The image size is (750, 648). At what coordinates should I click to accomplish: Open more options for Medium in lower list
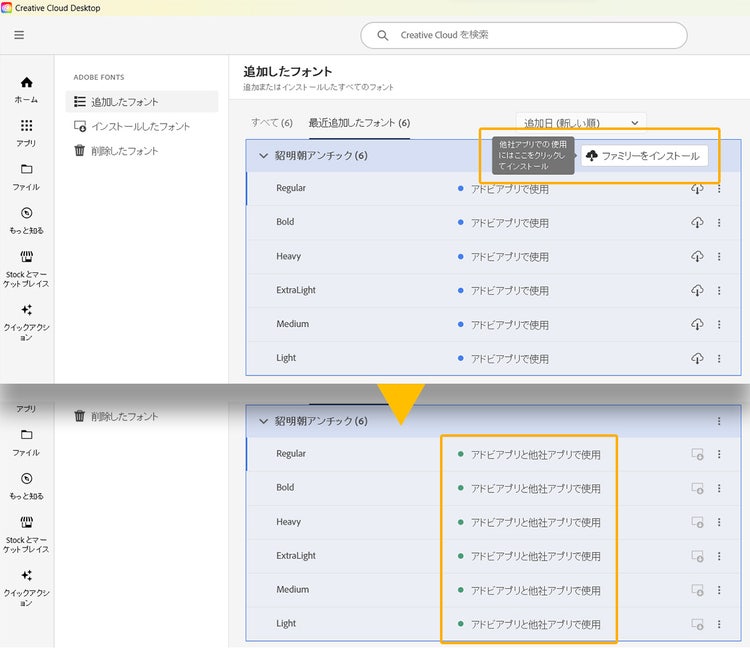click(719, 590)
